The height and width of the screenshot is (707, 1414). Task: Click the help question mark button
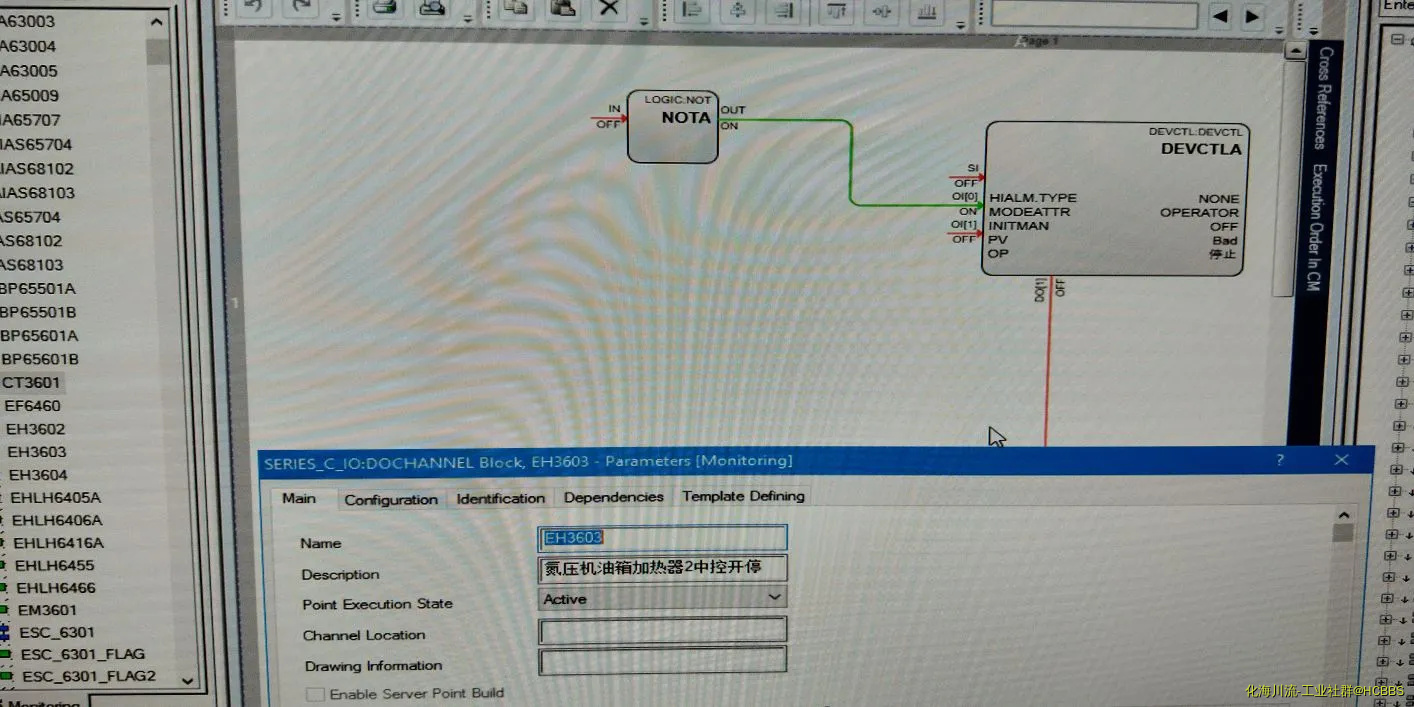point(1280,460)
